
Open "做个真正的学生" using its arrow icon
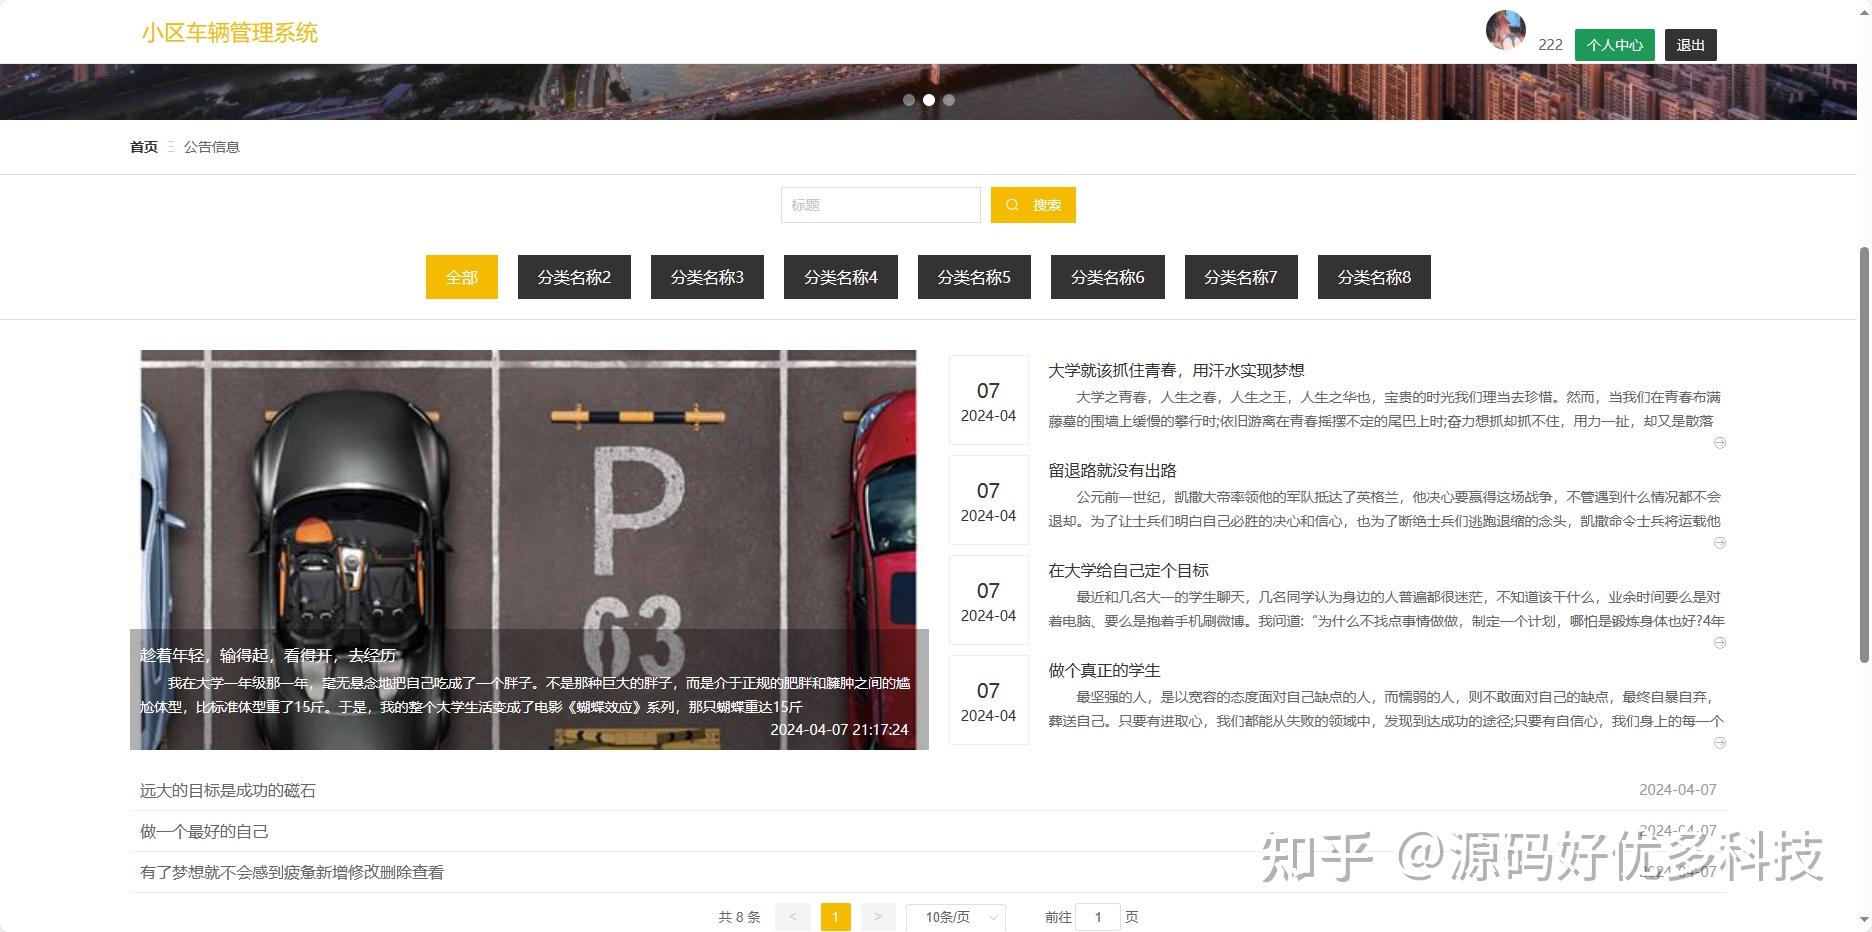[1720, 743]
